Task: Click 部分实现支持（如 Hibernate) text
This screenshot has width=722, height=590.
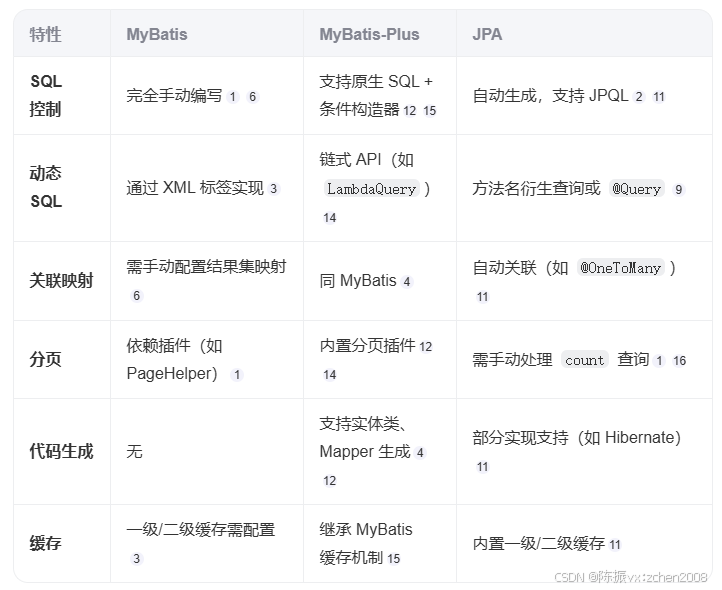Action: click(576, 438)
